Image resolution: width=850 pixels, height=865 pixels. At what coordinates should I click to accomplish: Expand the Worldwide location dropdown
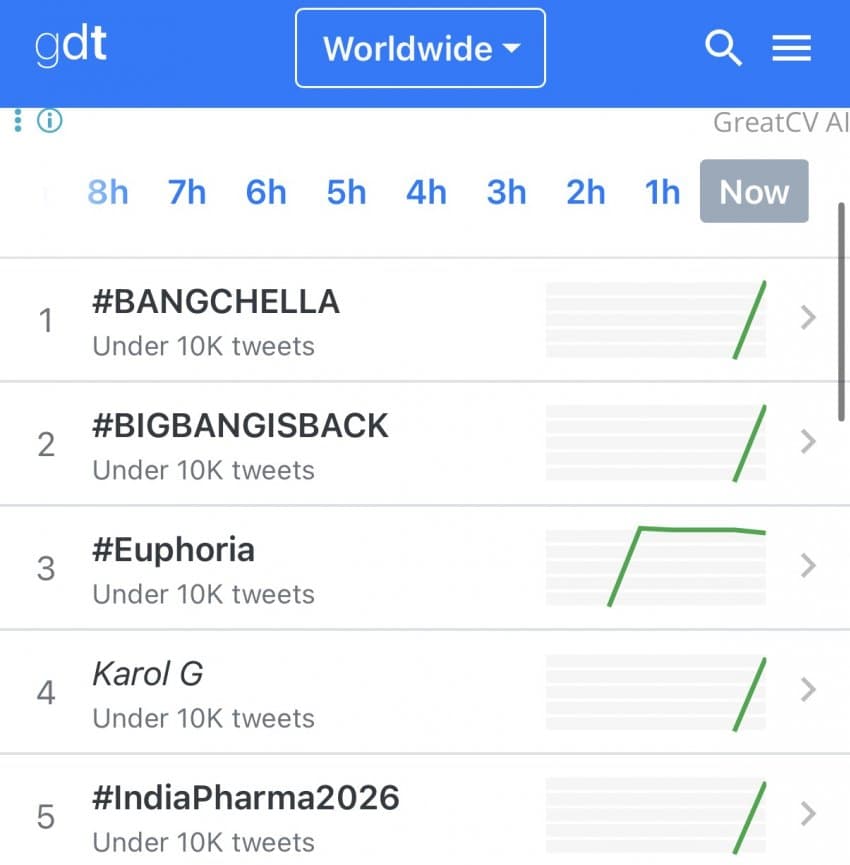[421, 48]
